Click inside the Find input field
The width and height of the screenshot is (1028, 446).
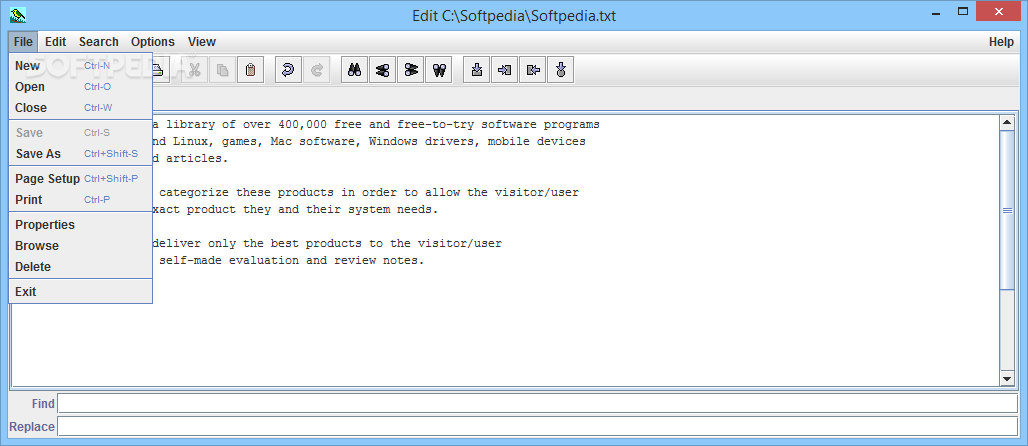pos(538,403)
